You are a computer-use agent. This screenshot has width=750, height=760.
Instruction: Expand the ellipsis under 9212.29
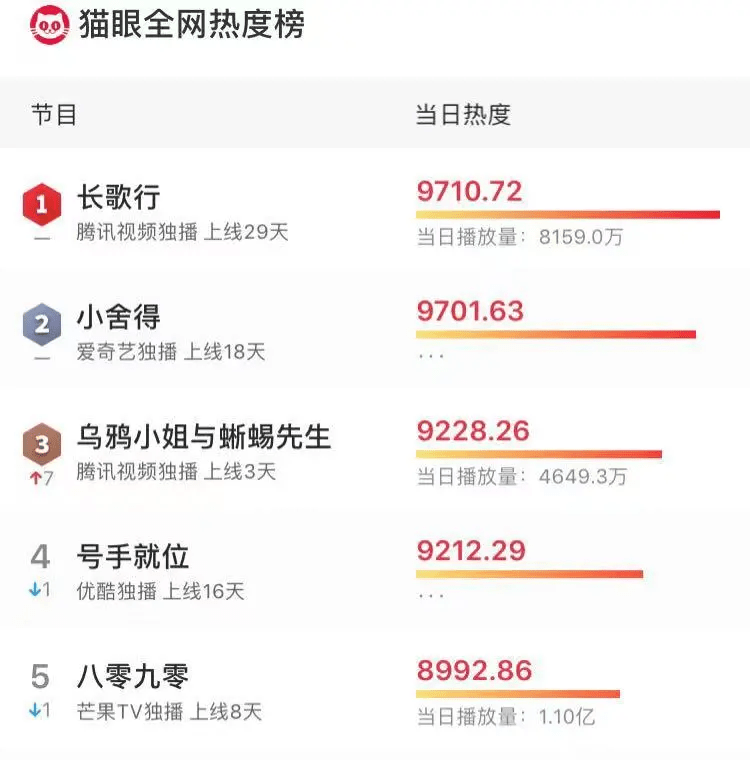point(431,596)
